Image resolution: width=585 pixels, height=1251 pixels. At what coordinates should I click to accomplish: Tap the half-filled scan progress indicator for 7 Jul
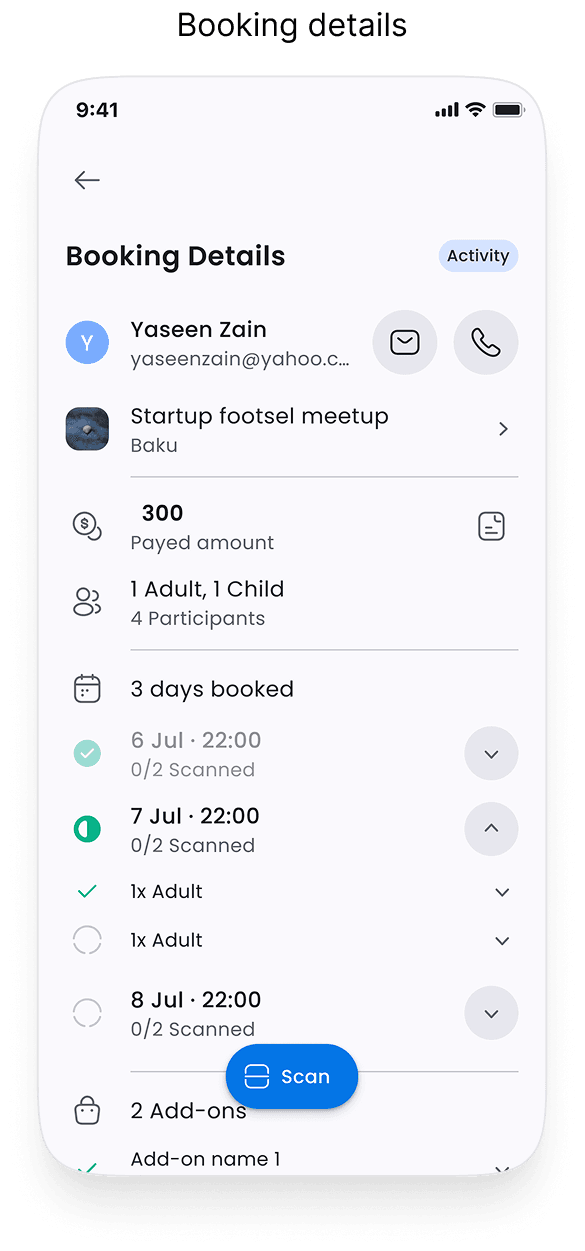tap(87, 829)
